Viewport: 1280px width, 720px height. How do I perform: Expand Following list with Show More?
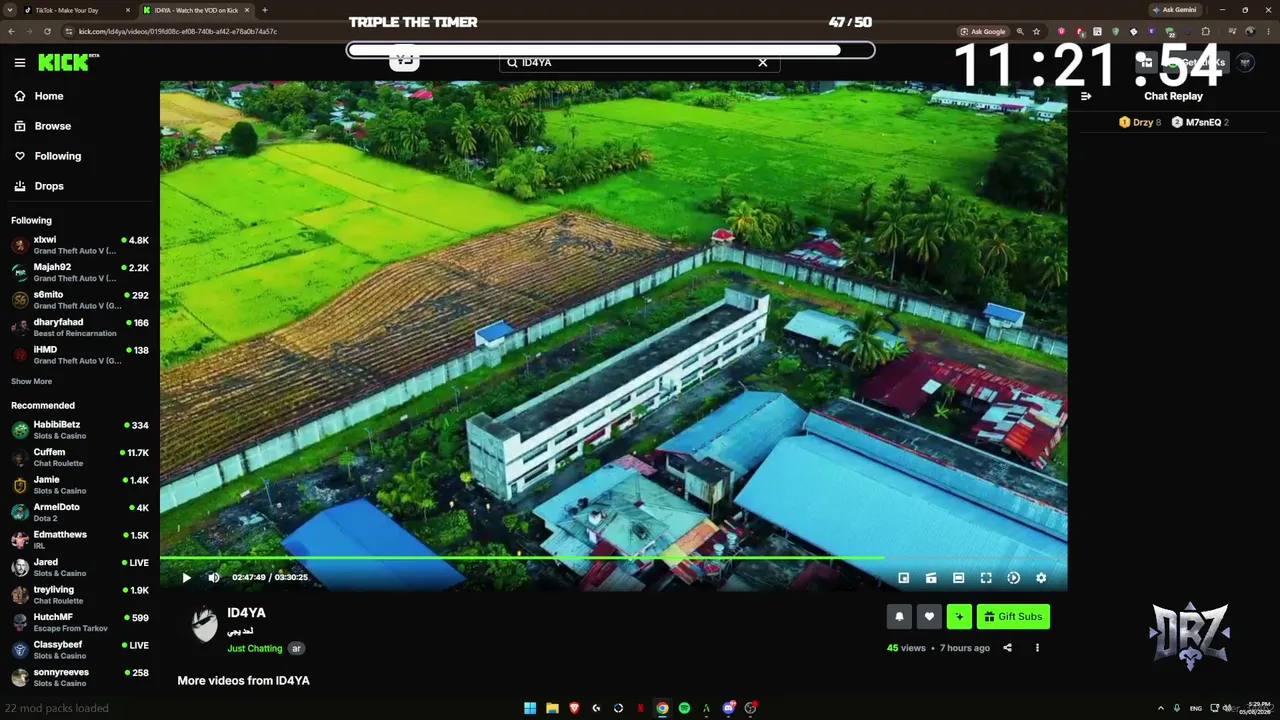click(x=31, y=381)
